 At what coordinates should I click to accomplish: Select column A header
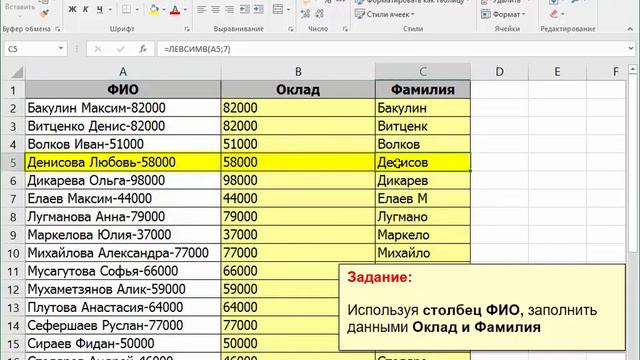(x=123, y=72)
